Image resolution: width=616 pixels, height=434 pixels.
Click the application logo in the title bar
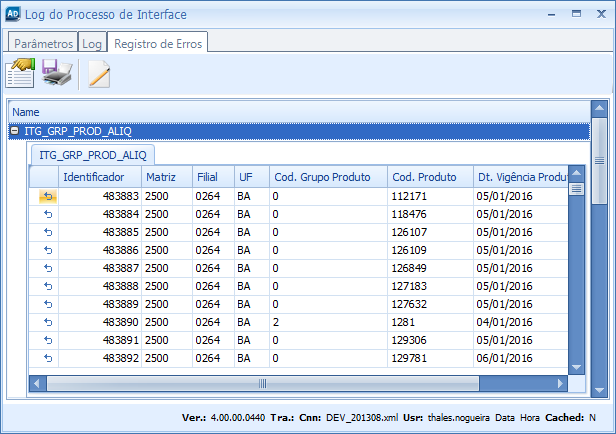[11, 14]
